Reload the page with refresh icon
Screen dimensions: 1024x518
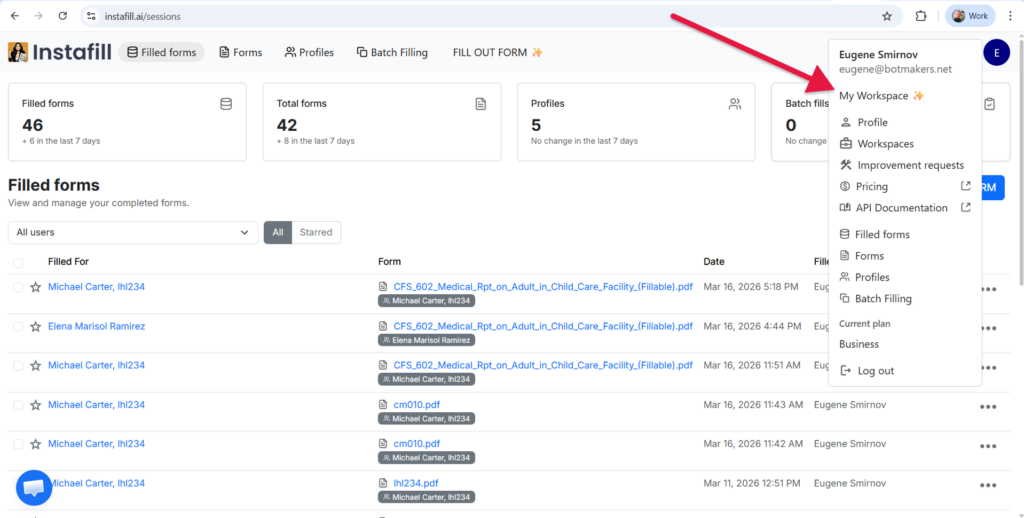[63, 16]
